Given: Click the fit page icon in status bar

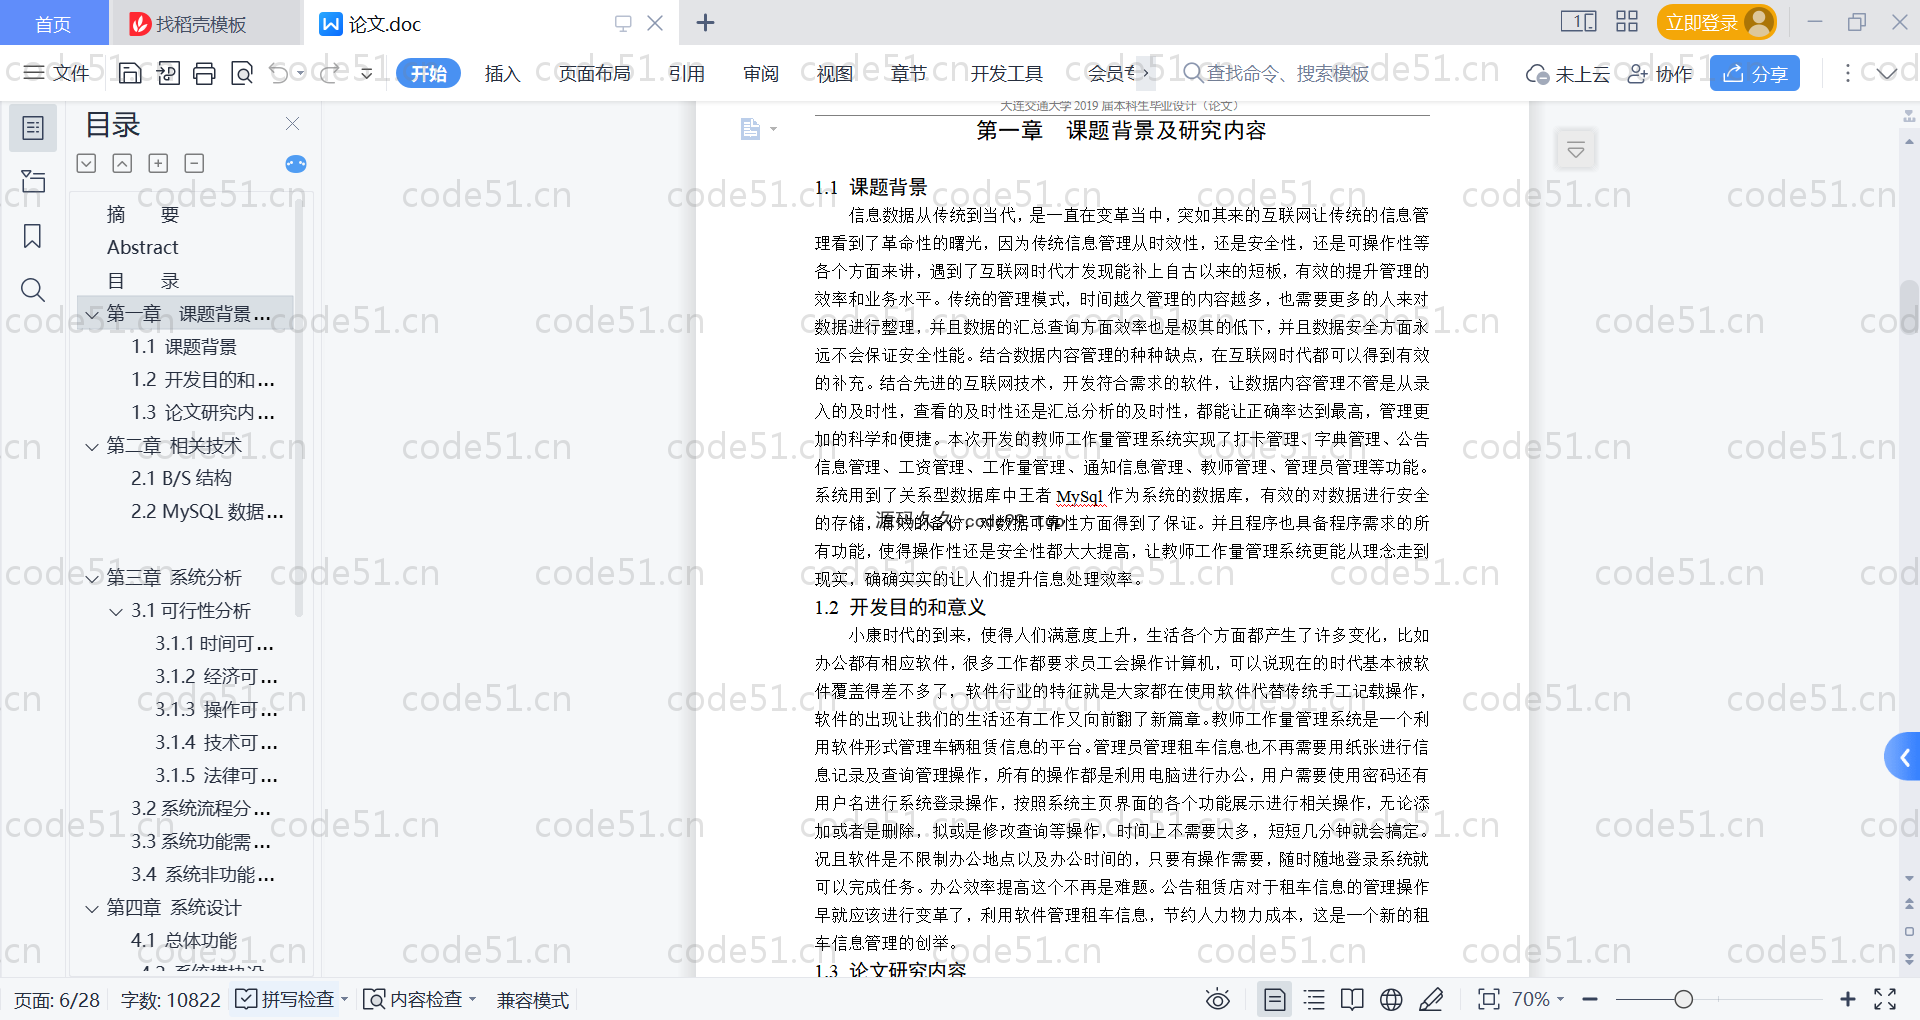Looking at the screenshot, I should coord(1488,999).
